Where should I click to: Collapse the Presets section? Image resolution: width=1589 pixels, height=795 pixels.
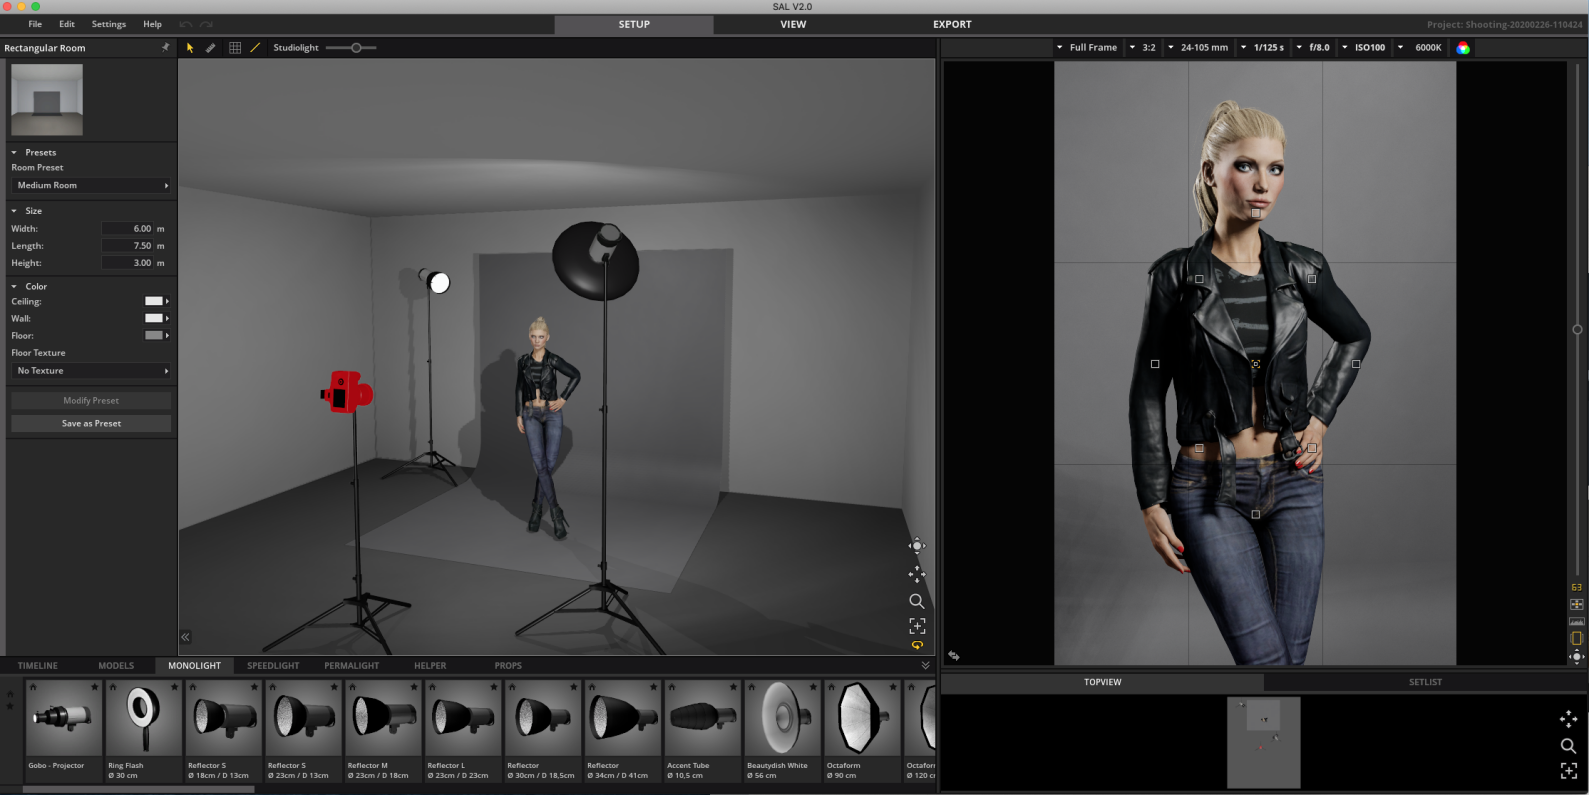pyautogui.click(x=14, y=153)
